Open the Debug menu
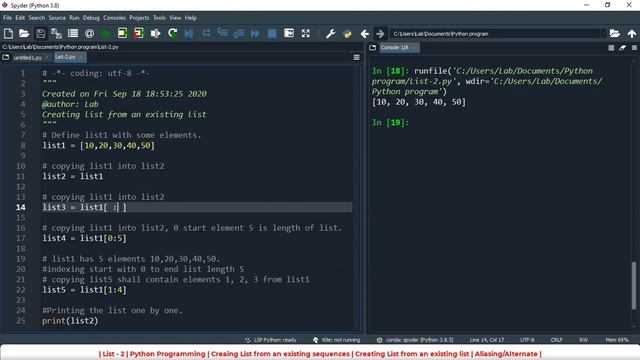This screenshot has height=360, width=640. [91, 18]
